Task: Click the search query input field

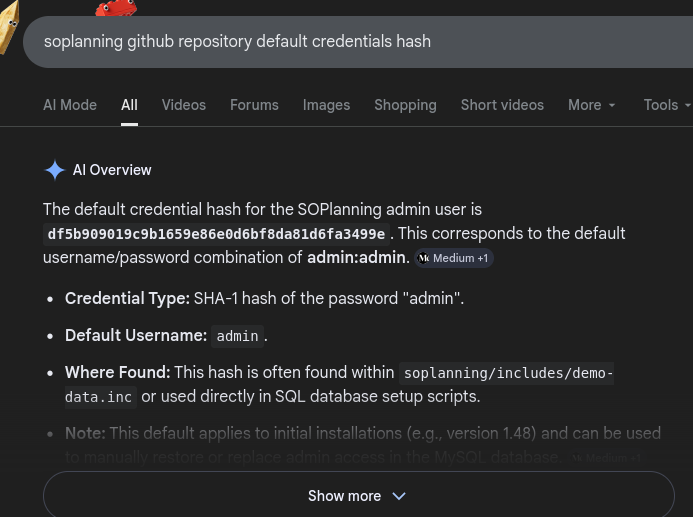Action: click(x=358, y=42)
